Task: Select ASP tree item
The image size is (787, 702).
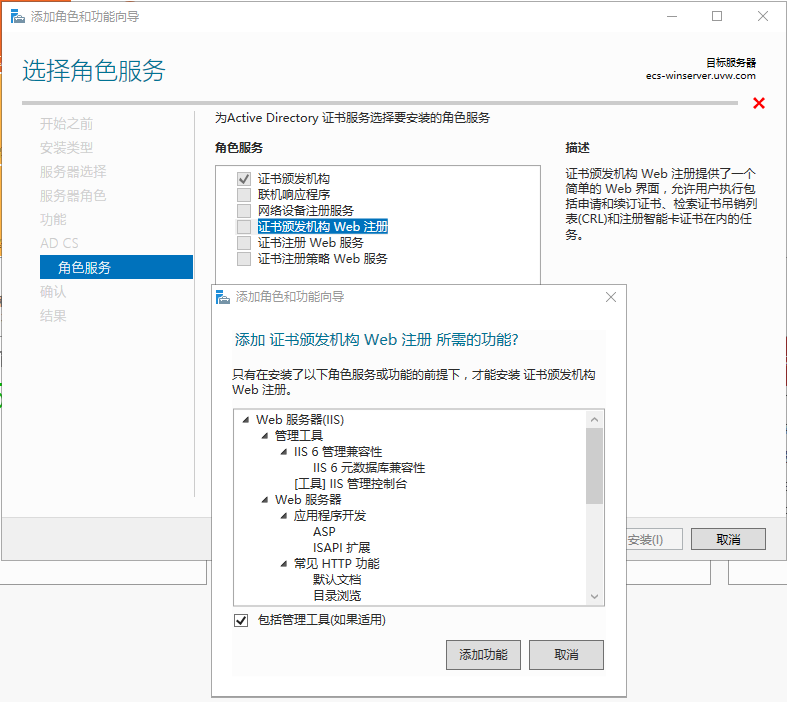Action: click(324, 532)
